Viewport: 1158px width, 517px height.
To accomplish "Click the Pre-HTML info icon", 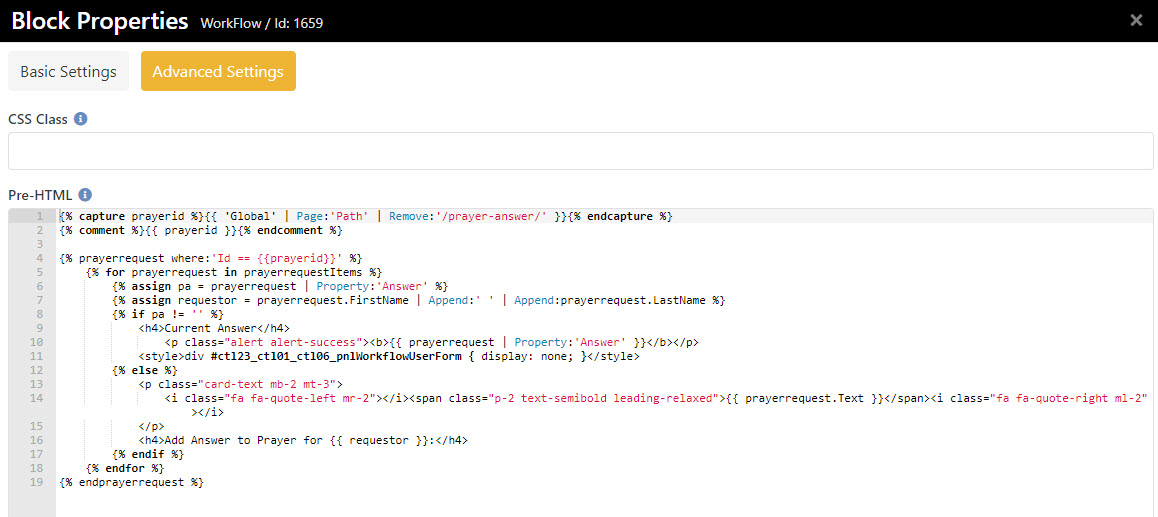I will coord(85,195).
